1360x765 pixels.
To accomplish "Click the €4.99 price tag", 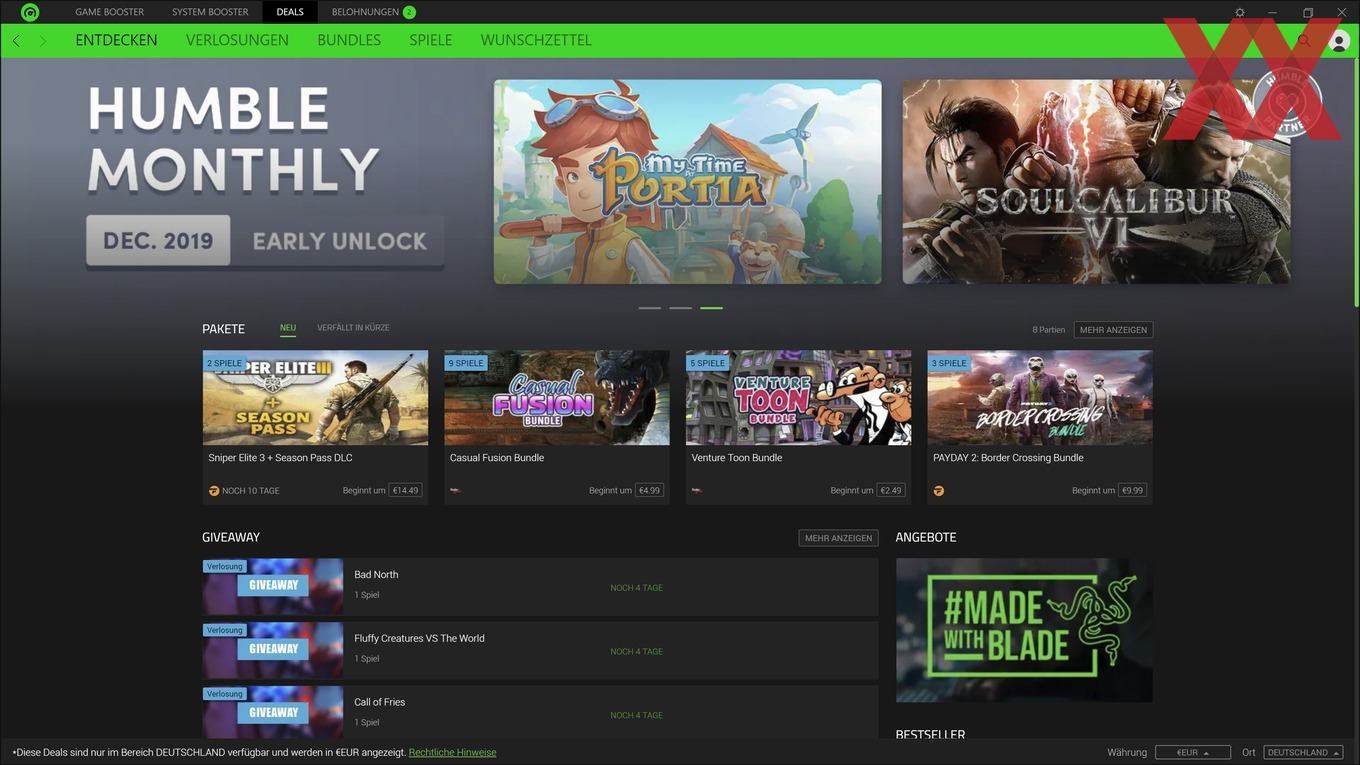I will [649, 491].
